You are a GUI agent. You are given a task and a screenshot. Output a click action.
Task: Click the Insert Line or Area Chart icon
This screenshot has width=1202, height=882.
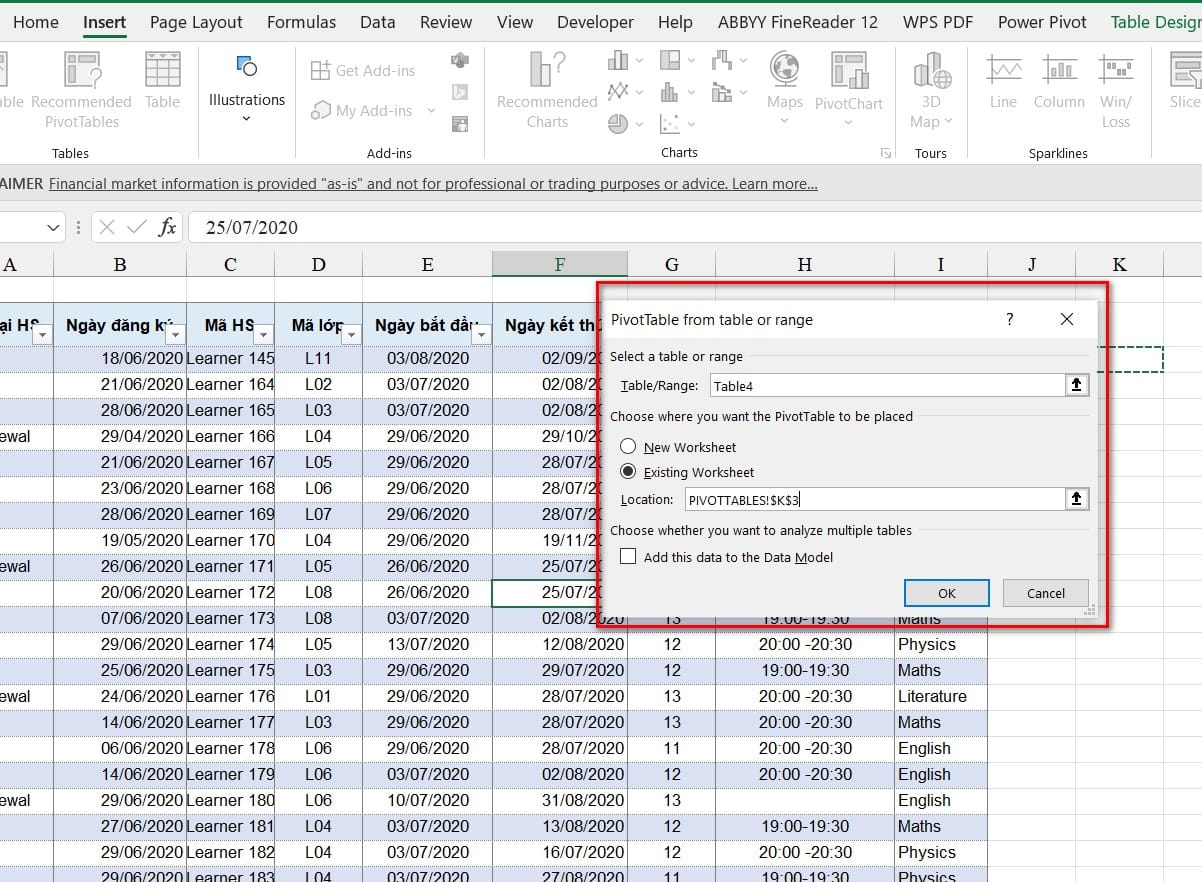(x=618, y=92)
